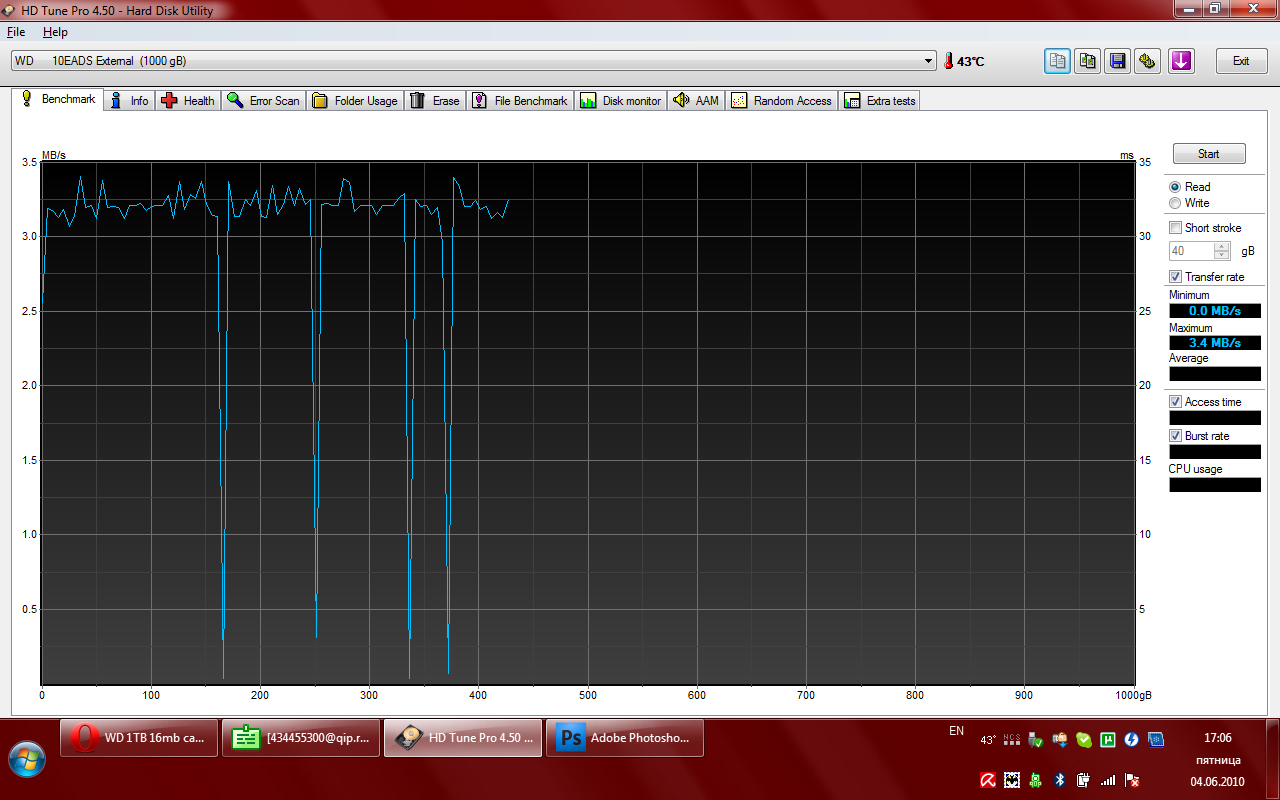Image resolution: width=1280 pixels, height=800 pixels.
Task: Open the options gear icon
Action: (x=1149, y=61)
